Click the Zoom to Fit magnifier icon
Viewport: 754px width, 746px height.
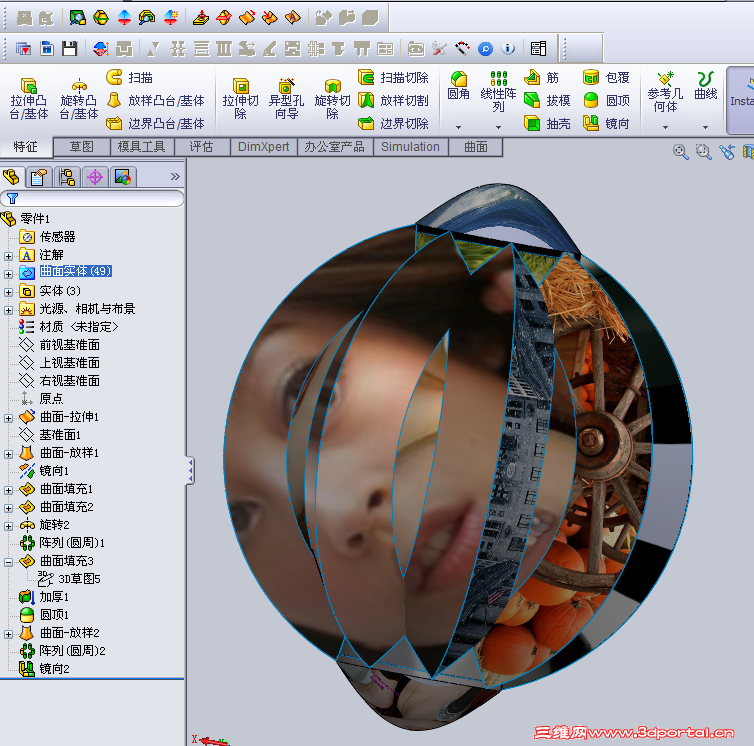(x=680, y=152)
